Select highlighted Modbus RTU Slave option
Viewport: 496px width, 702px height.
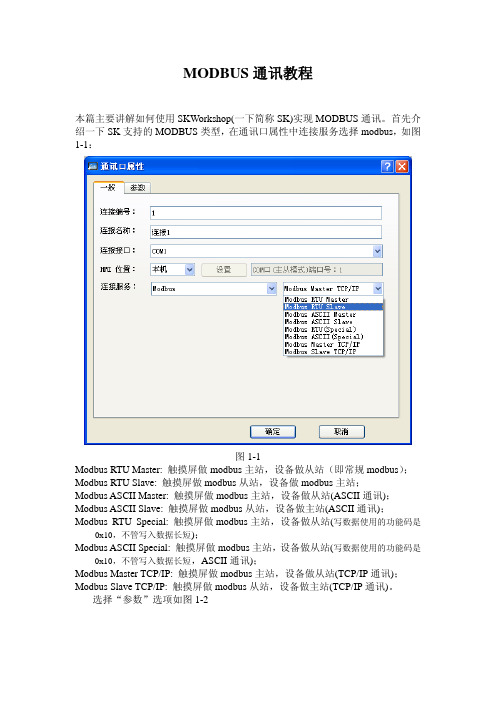click(334, 307)
